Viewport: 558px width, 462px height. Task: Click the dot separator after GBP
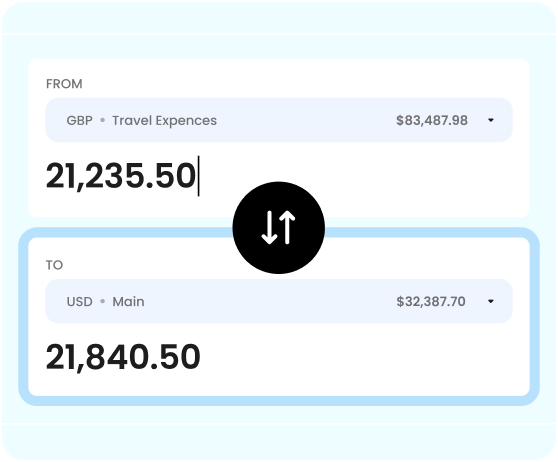click(102, 120)
